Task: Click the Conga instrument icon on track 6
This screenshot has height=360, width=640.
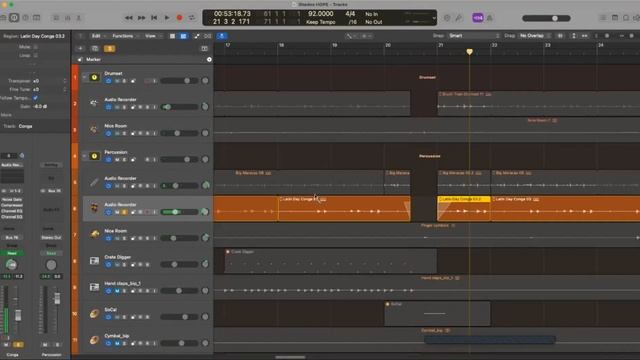Action: click(x=94, y=208)
